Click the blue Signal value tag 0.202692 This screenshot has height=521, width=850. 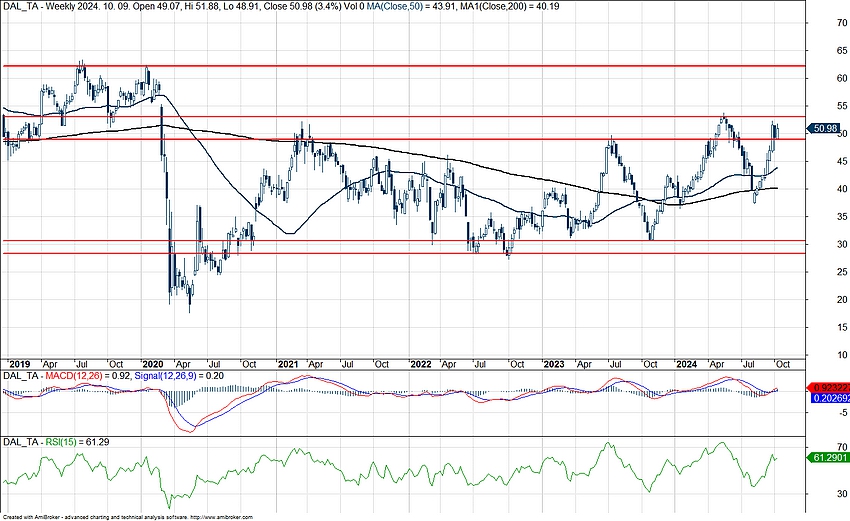(x=829, y=398)
